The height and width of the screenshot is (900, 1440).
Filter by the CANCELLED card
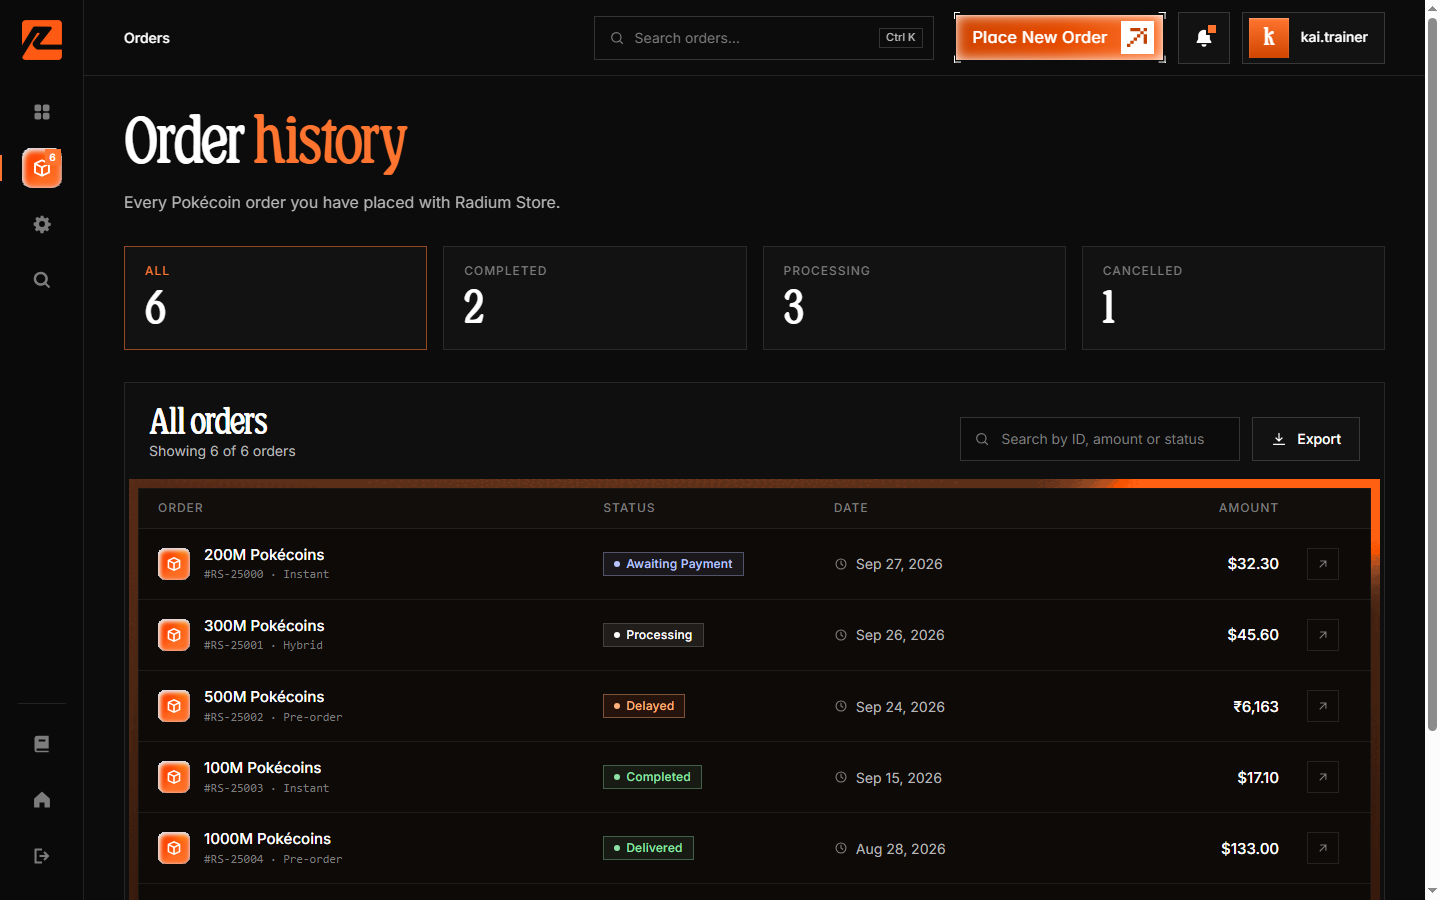point(1233,298)
